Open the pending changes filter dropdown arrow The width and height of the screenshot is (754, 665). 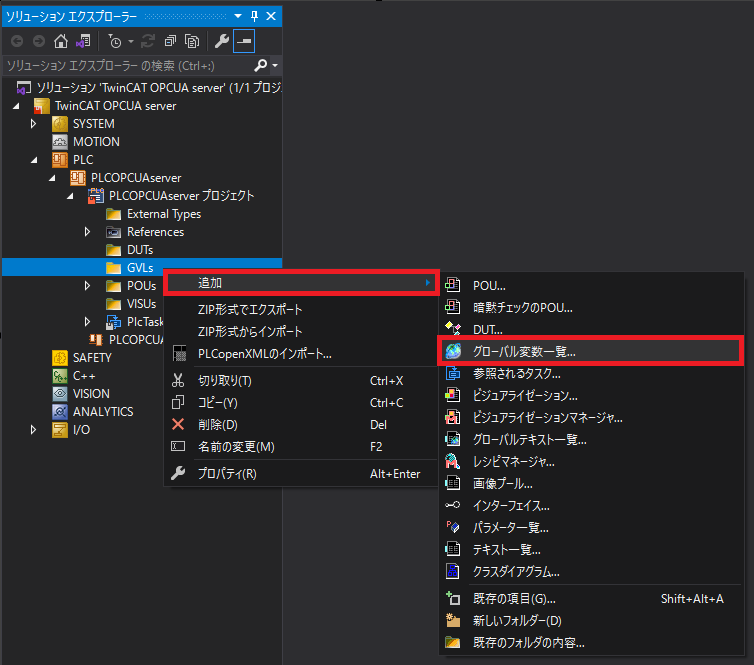(x=131, y=42)
